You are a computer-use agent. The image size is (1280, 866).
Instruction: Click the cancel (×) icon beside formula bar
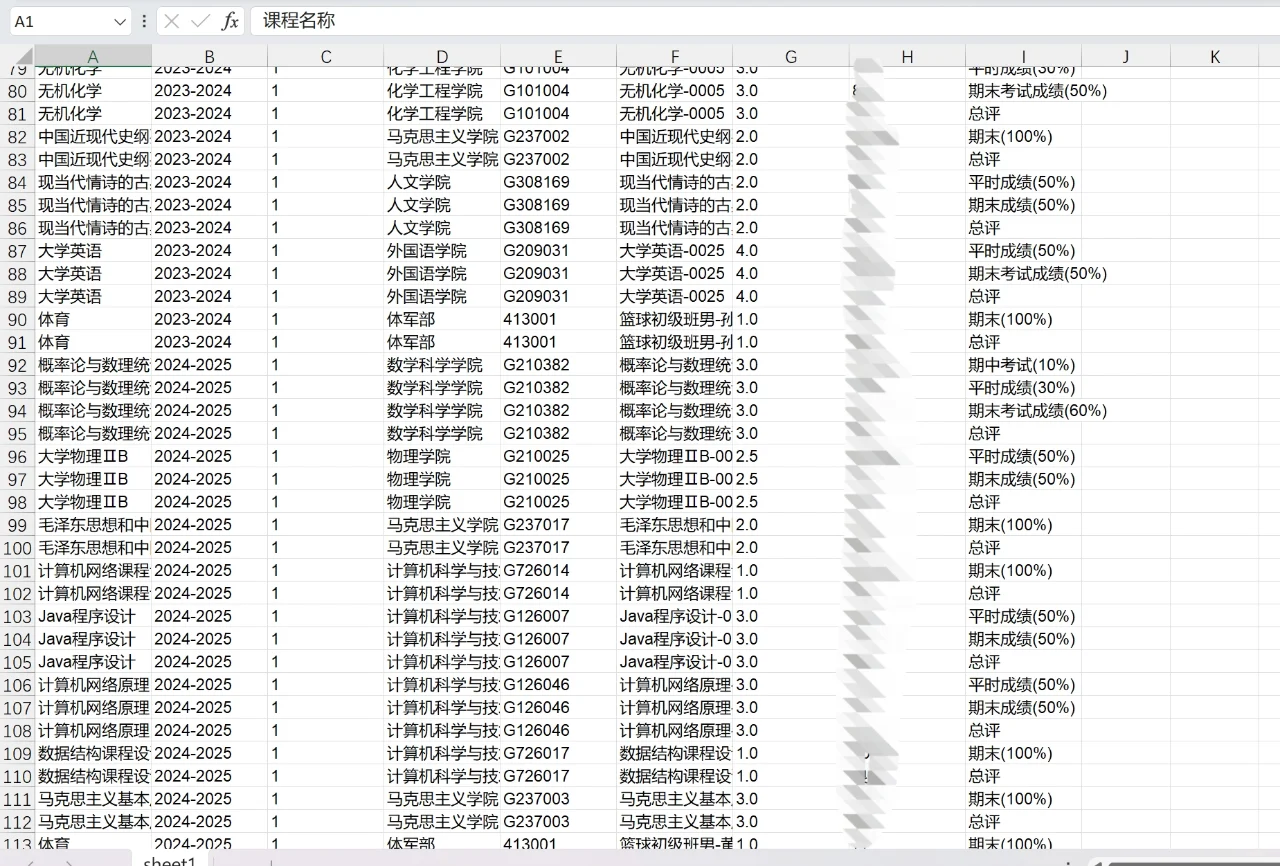pos(172,20)
